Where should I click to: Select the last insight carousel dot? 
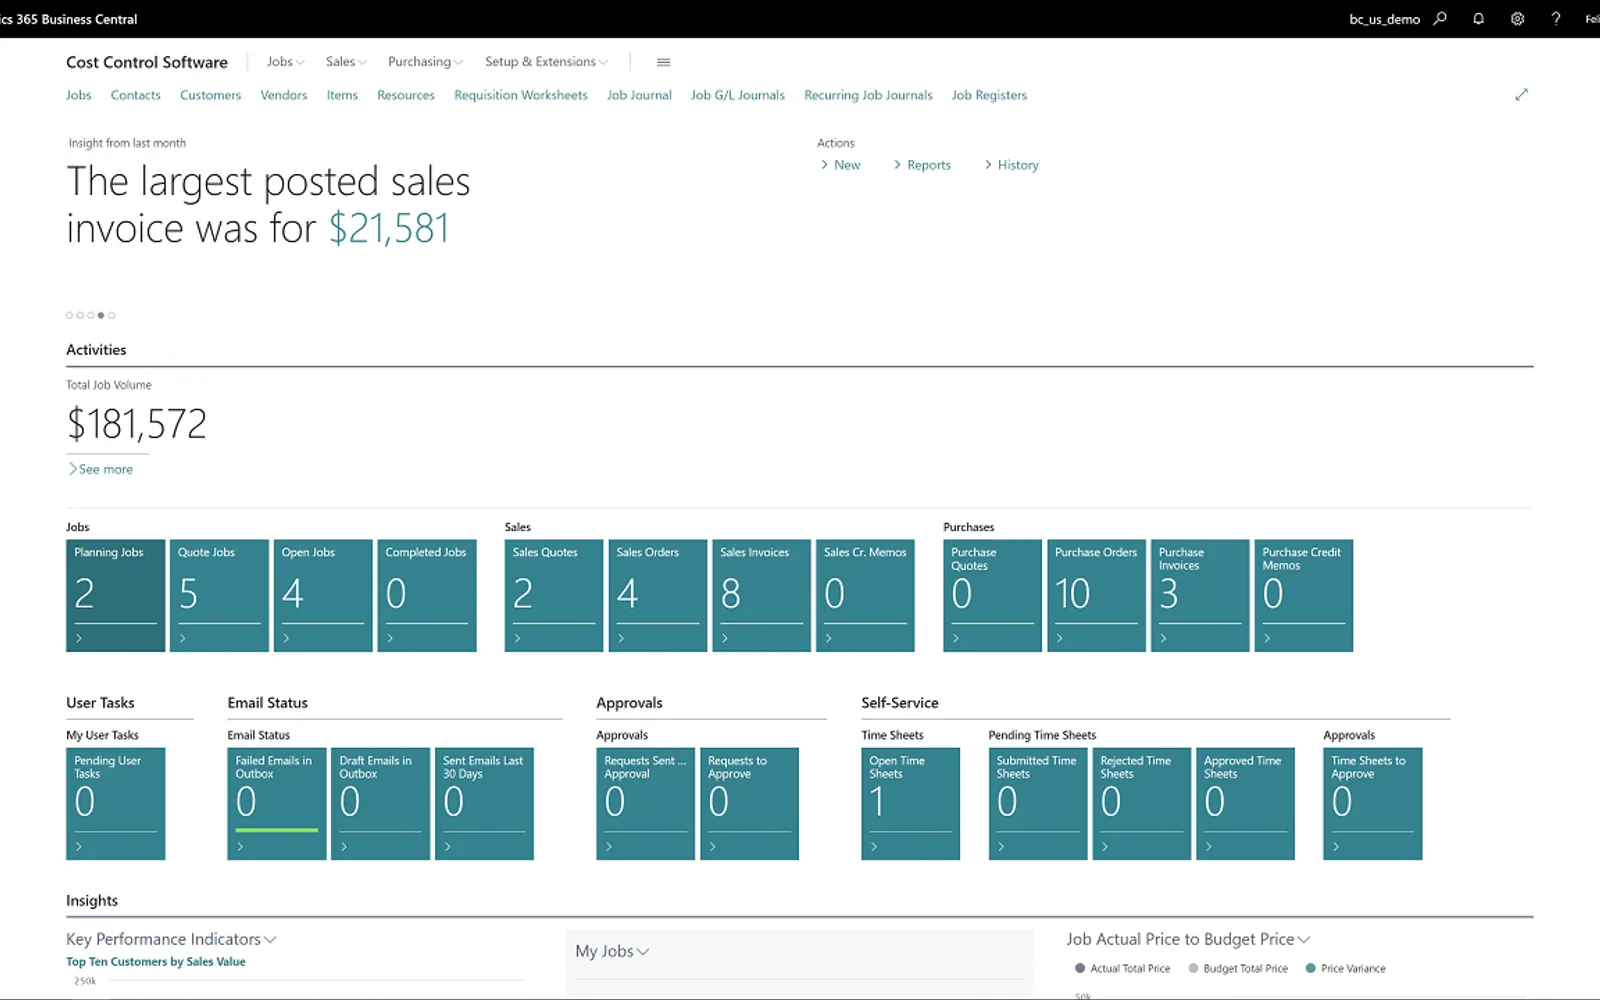112,315
